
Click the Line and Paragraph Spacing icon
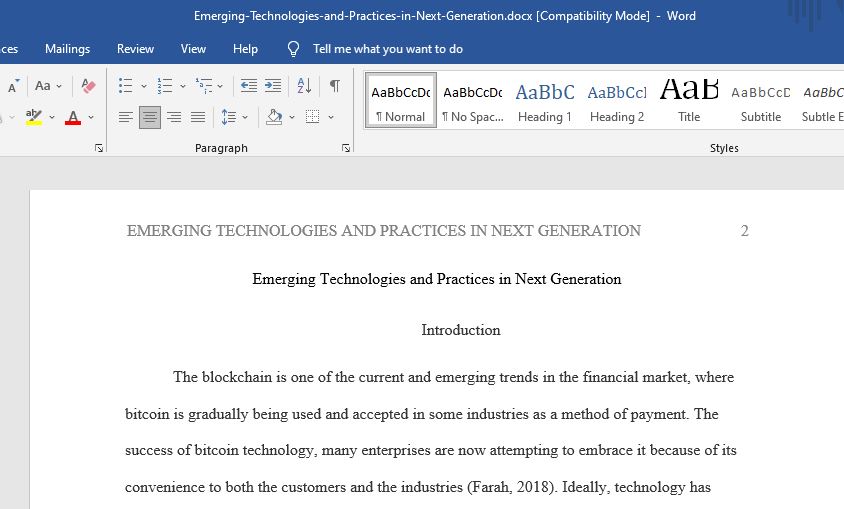click(x=229, y=117)
